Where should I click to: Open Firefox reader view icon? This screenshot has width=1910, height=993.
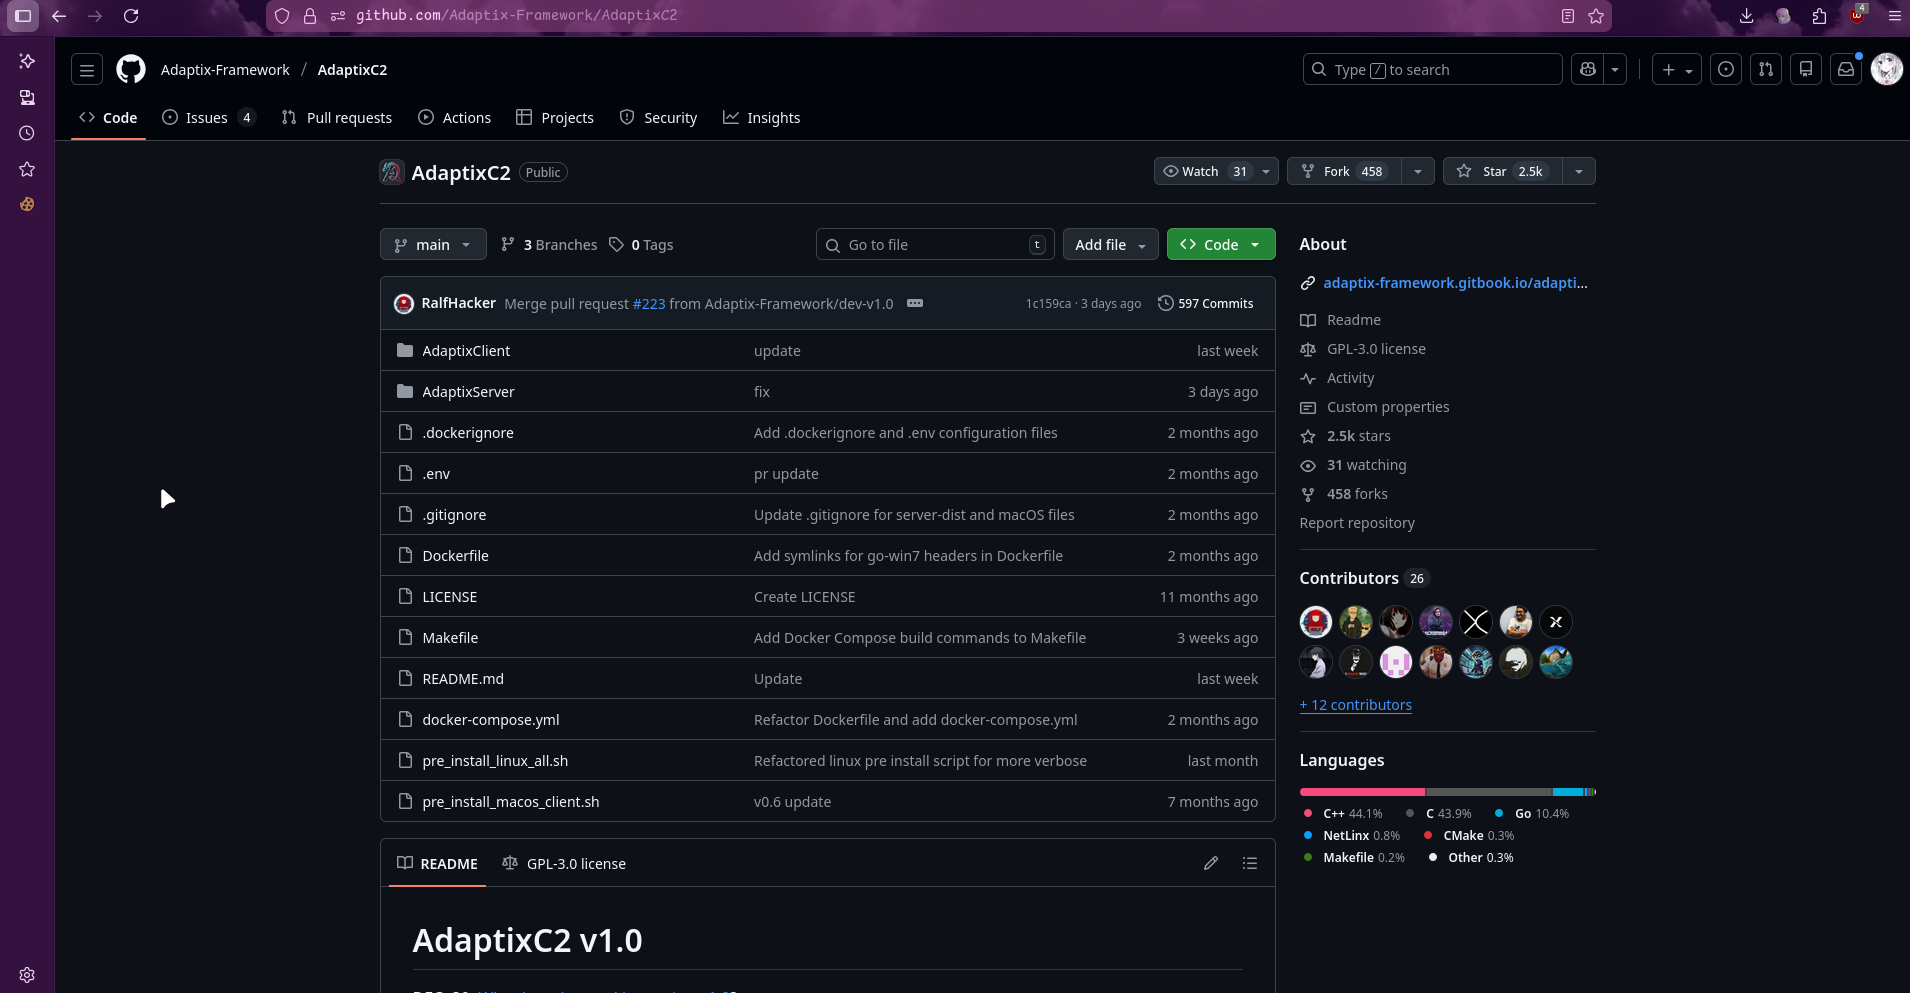coord(1568,16)
